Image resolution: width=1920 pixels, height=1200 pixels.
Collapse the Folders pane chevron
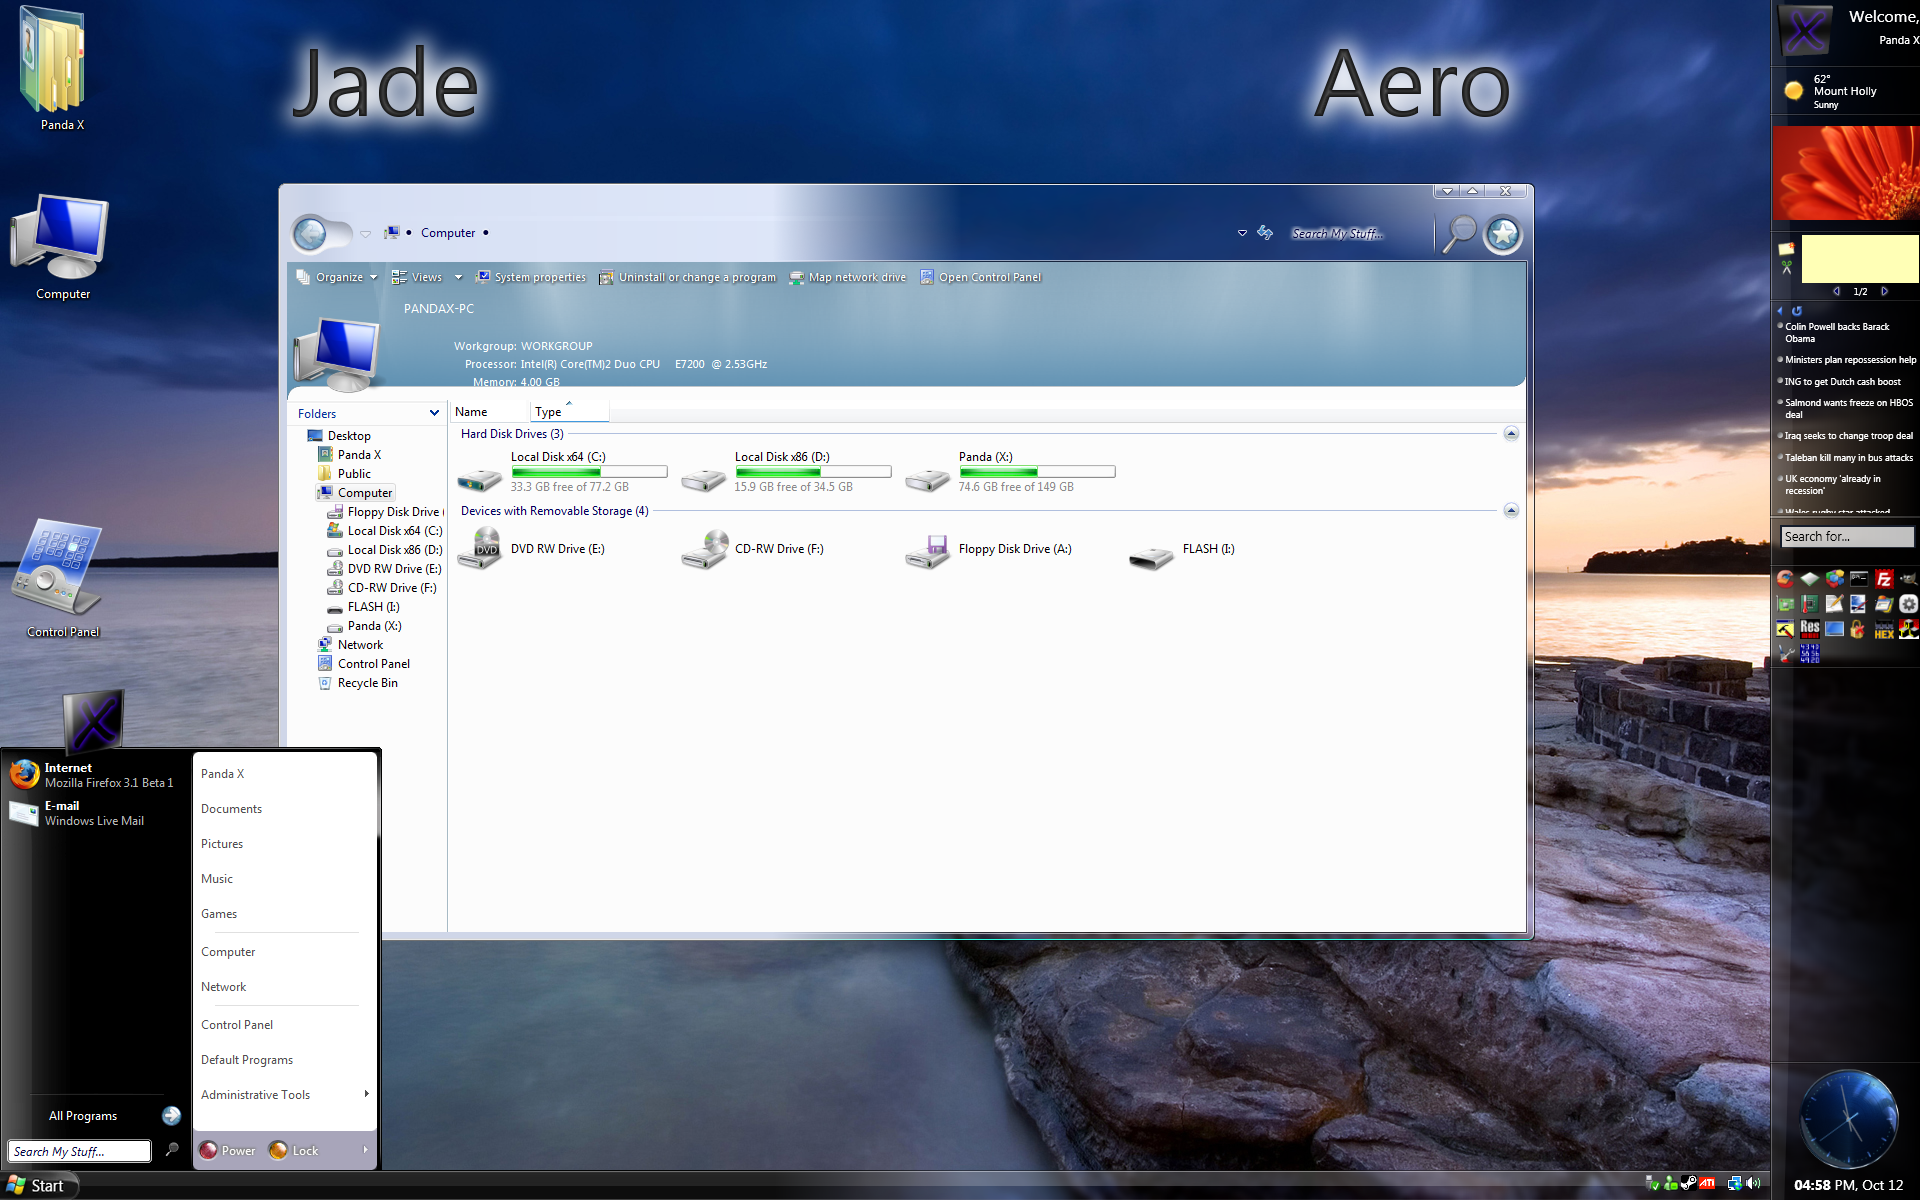[x=434, y=413]
